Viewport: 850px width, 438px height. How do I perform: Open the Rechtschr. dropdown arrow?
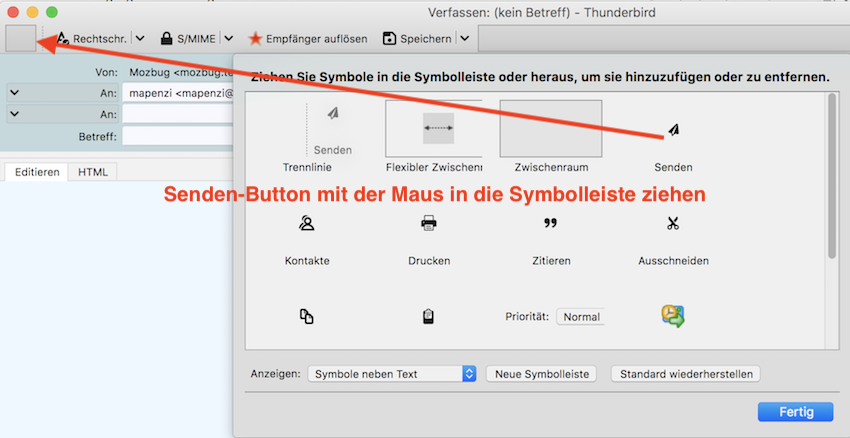click(140, 38)
